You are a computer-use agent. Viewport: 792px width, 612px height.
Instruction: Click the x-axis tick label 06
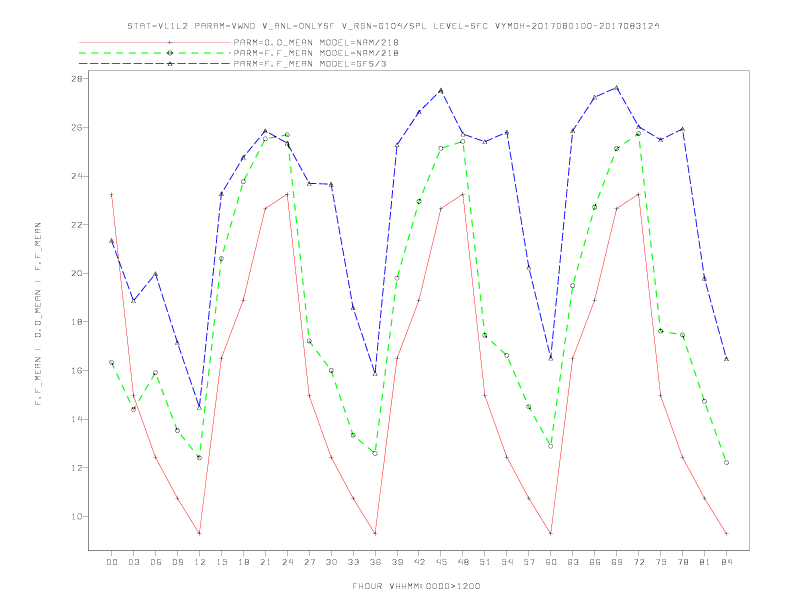pyautogui.click(x=156, y=562)
